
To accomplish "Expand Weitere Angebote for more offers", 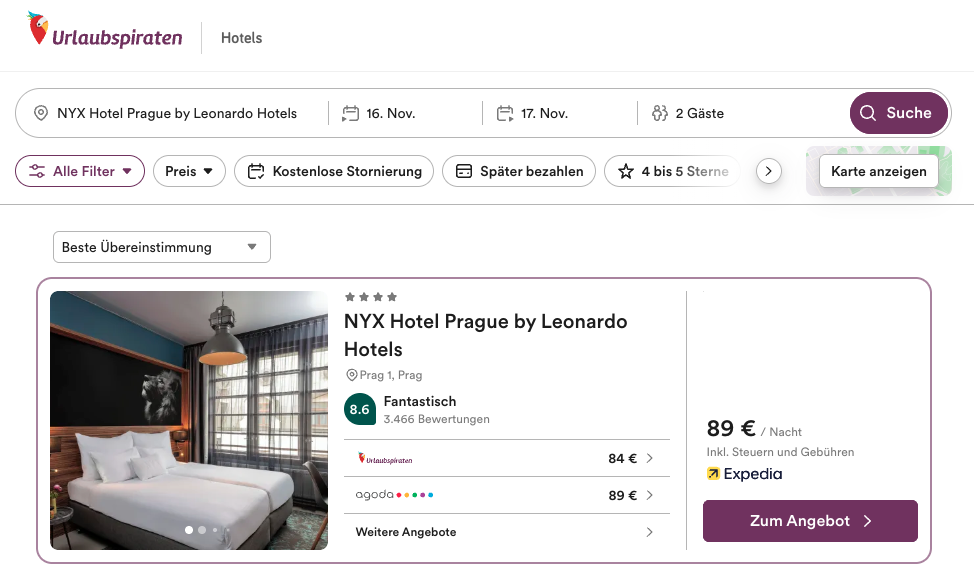I will coord(506,532).
